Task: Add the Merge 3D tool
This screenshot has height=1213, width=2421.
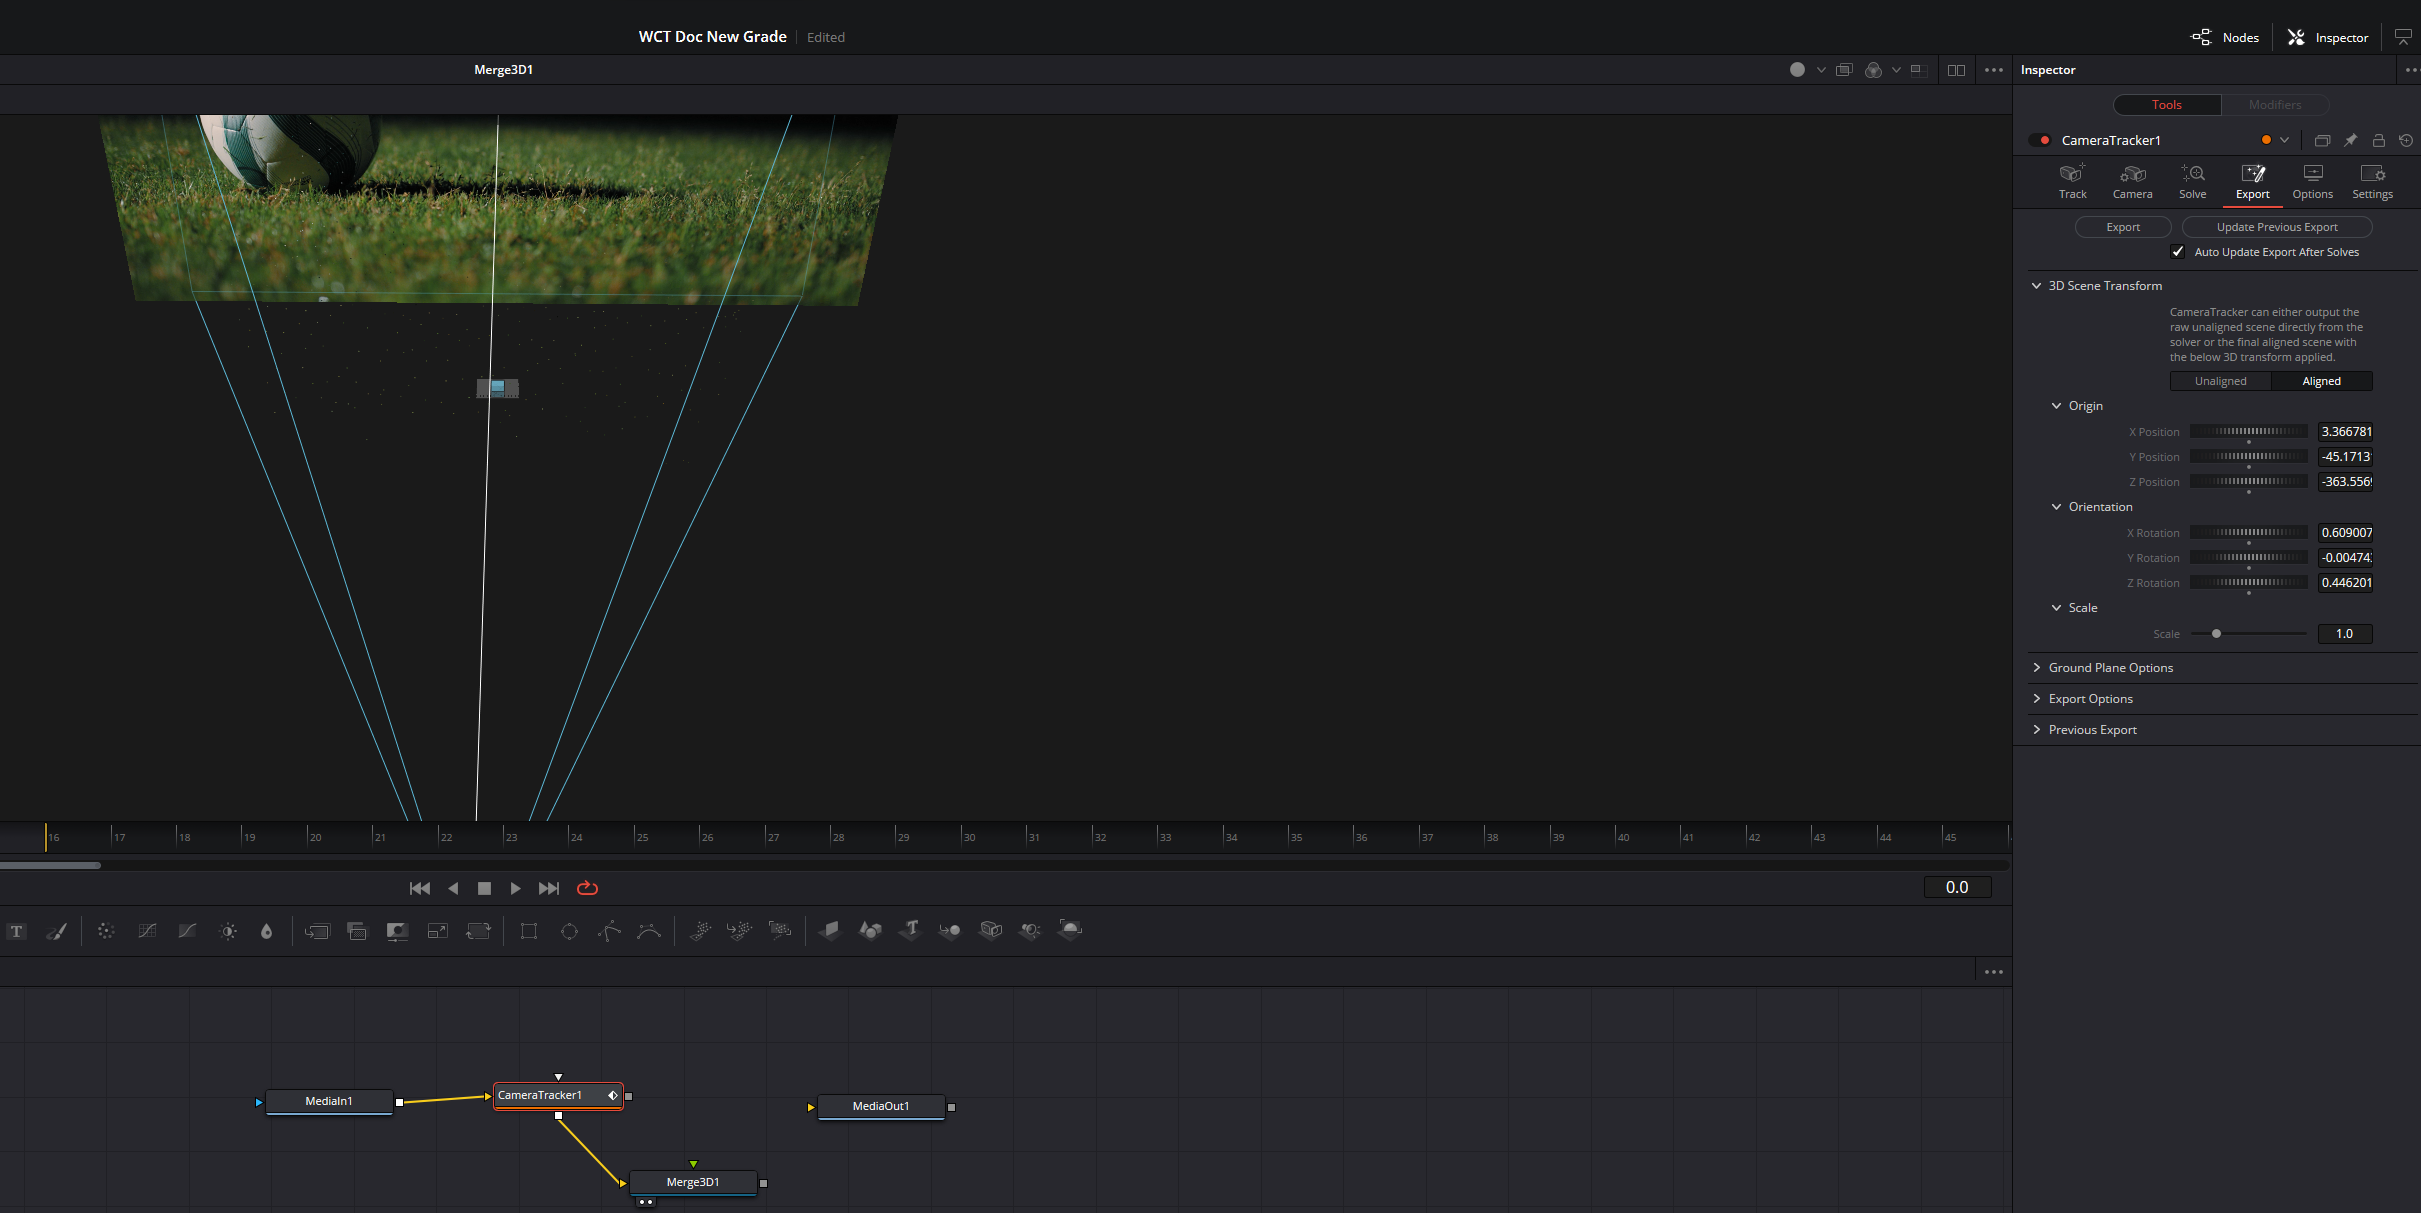Action: click(x=950, y=931)
